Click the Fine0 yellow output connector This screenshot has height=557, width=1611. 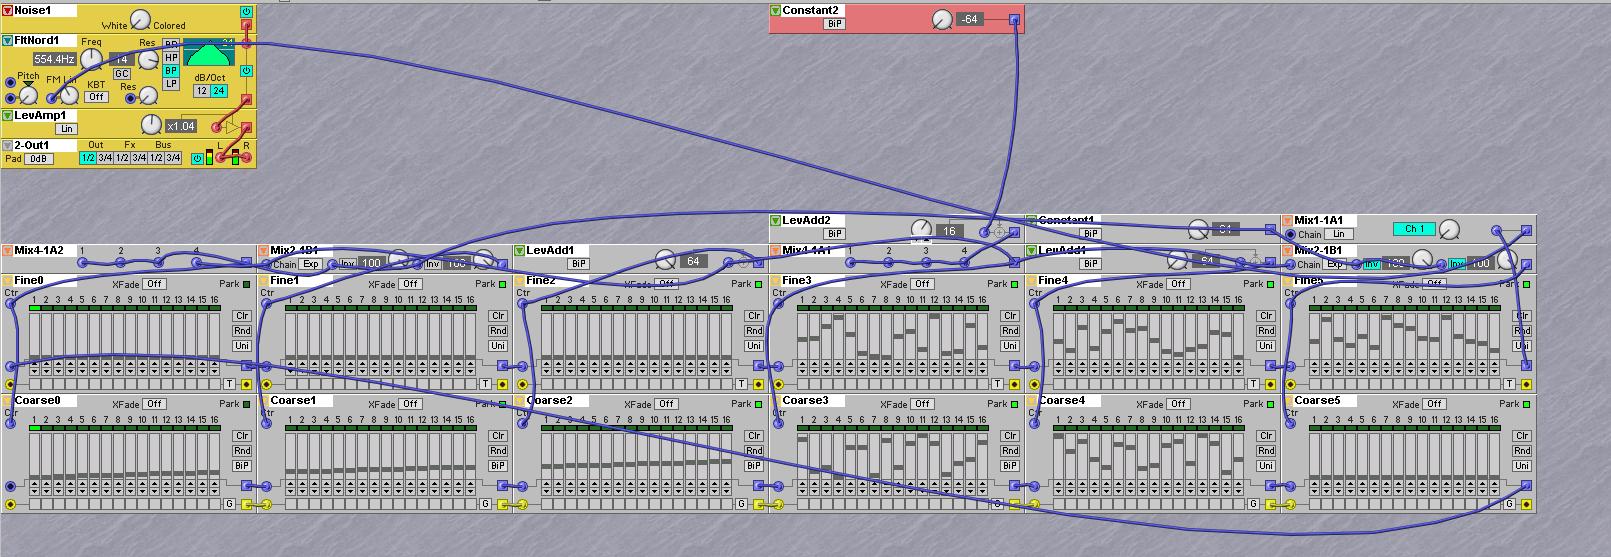[246, 384]
